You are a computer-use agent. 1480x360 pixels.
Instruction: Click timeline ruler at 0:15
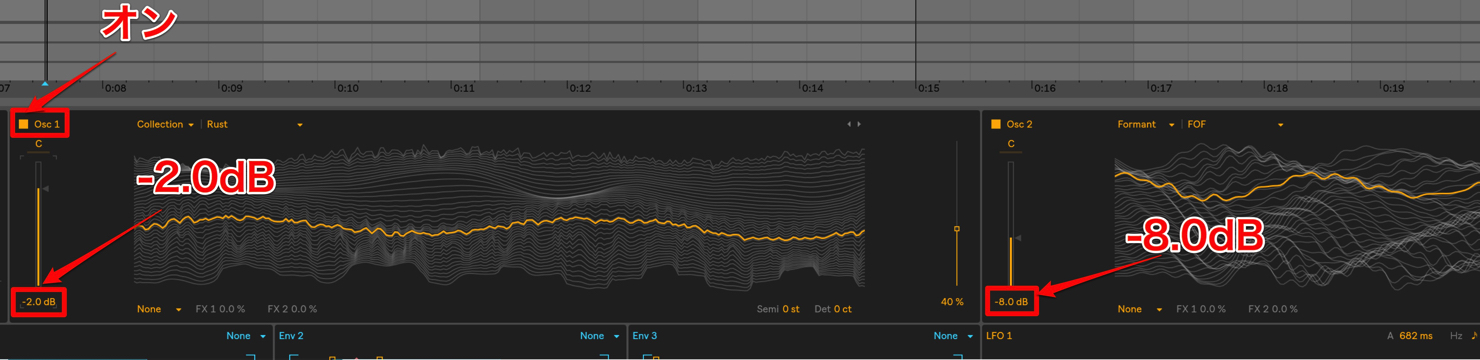tap(928, 88)
